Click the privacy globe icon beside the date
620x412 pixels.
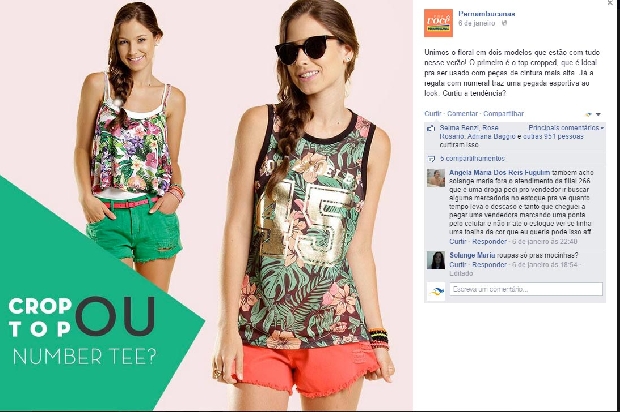point(504,23)
